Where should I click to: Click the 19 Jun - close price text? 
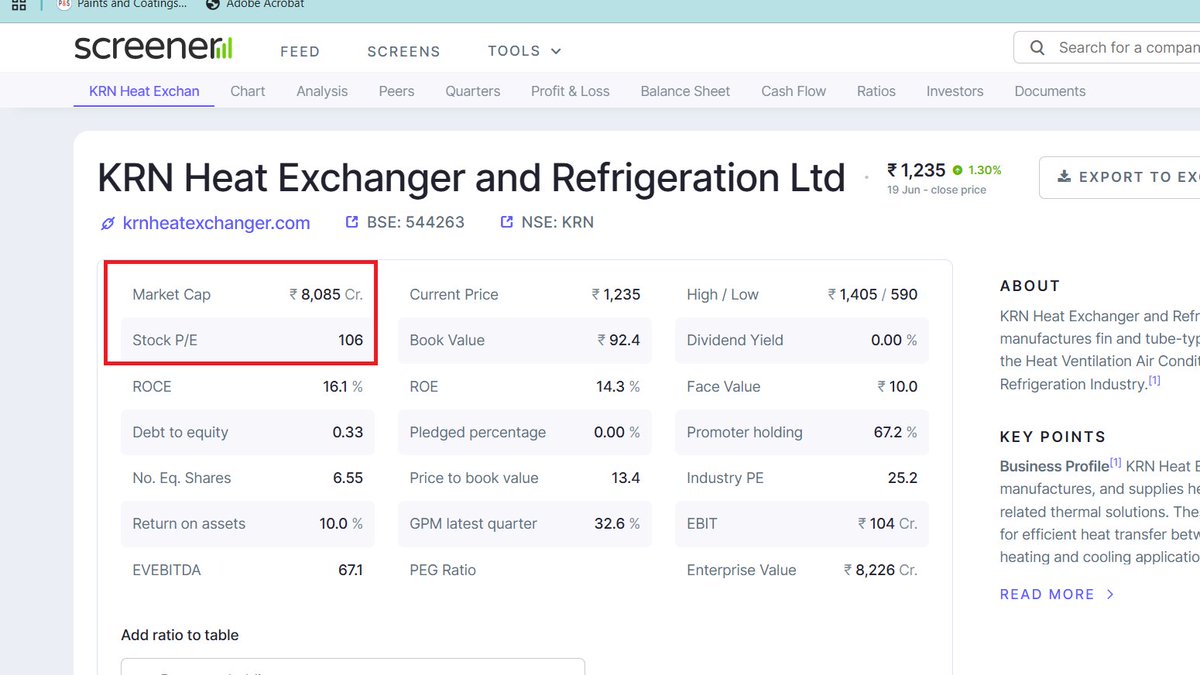pos(937,190)
